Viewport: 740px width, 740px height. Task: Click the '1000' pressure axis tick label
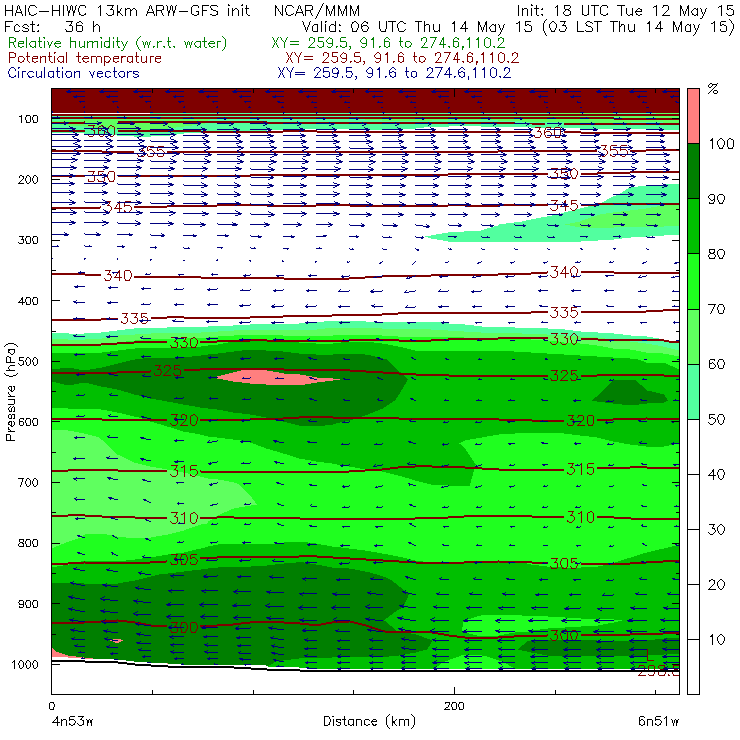point(25,664)
